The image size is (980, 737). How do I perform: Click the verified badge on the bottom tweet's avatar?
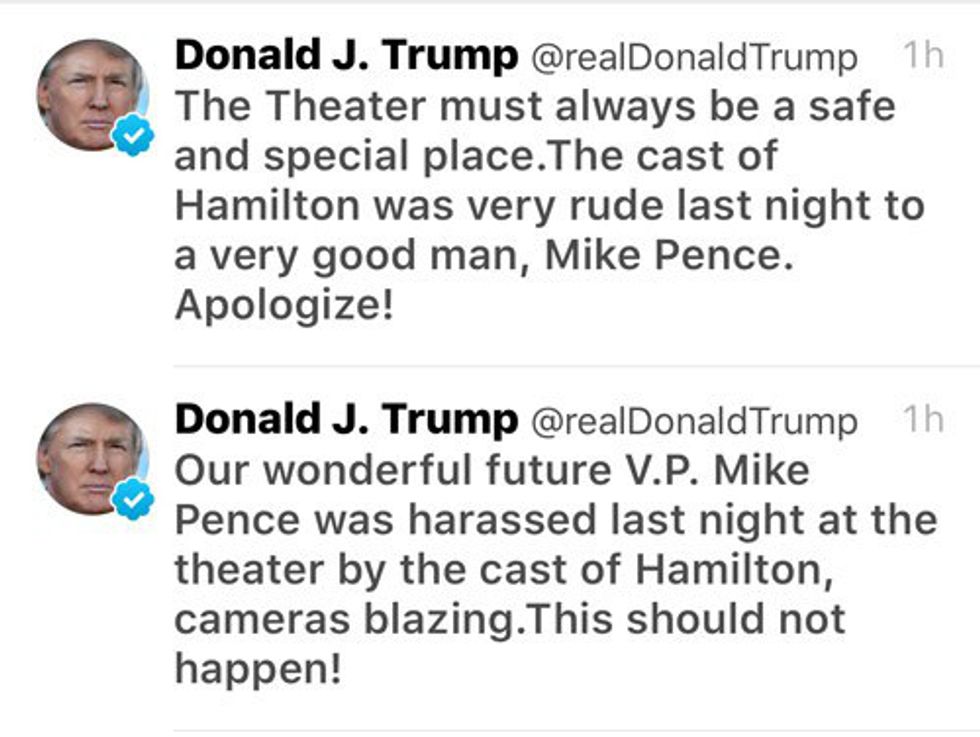tap(132, 498)
